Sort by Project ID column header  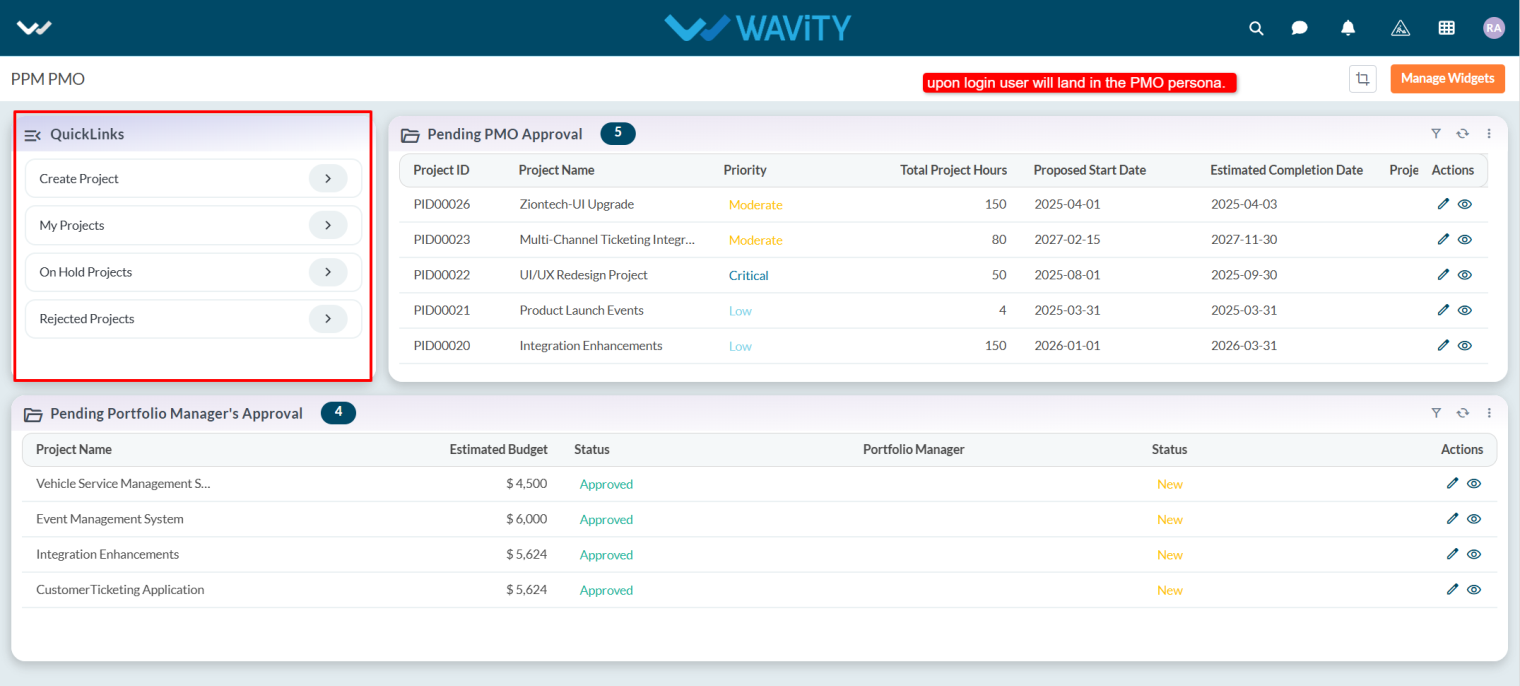441,170
